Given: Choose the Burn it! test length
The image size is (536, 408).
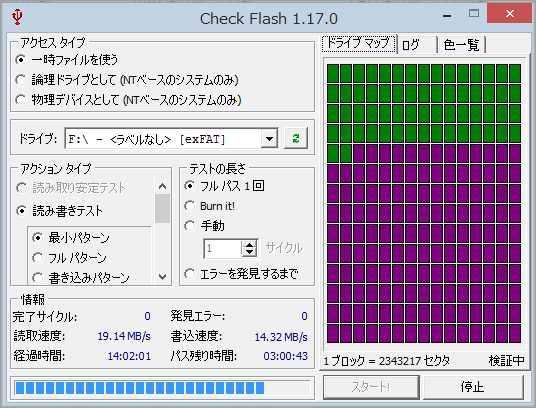Looking at the screenshot, I should click(x=210, y=206).
